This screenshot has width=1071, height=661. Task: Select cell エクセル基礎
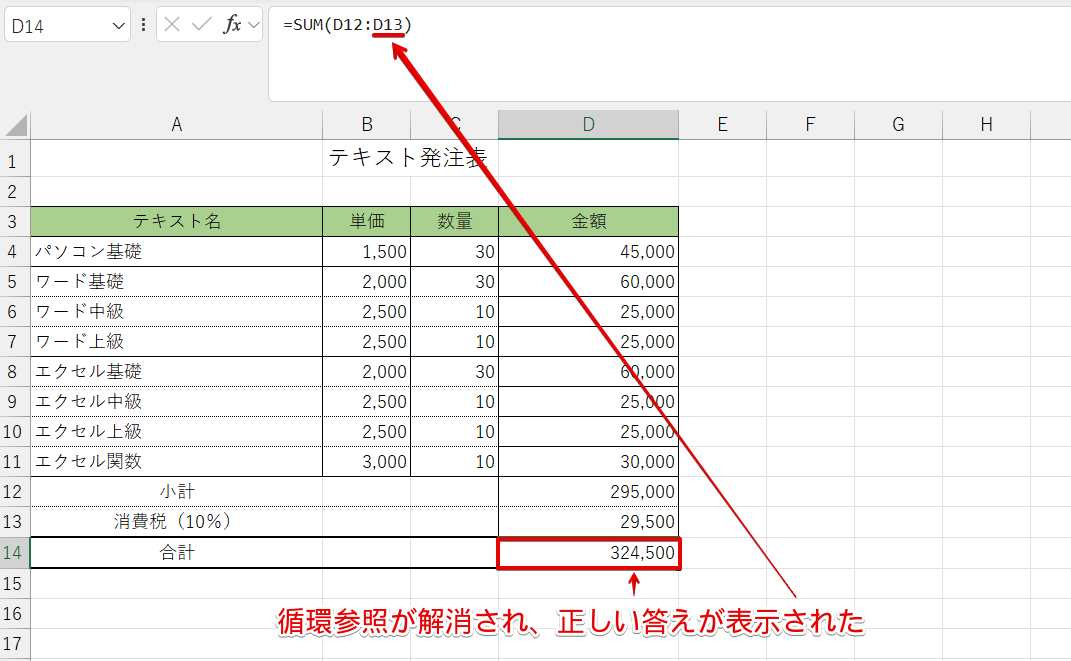(x=176, y=372)
